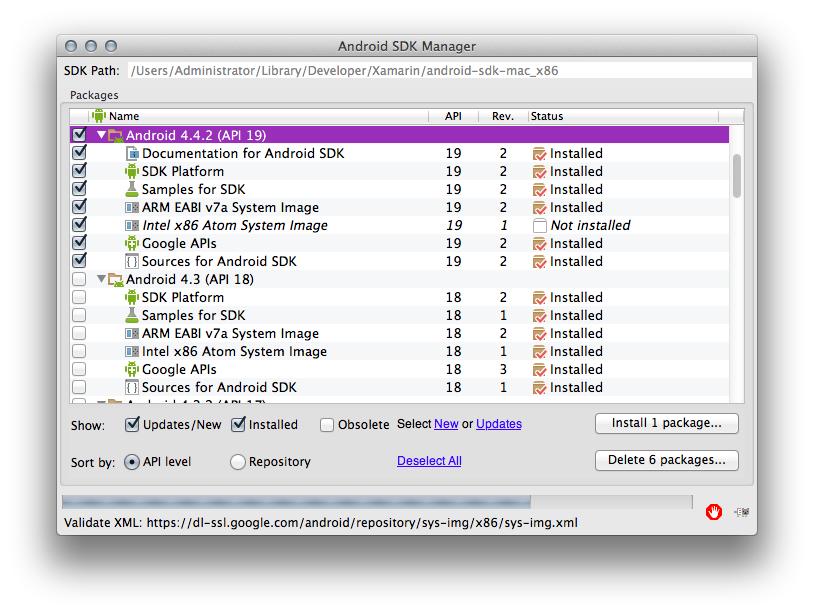Click the Intel x86 Atom System Image icon
Screen dimensions: 814x614
(x=134, y=225)
